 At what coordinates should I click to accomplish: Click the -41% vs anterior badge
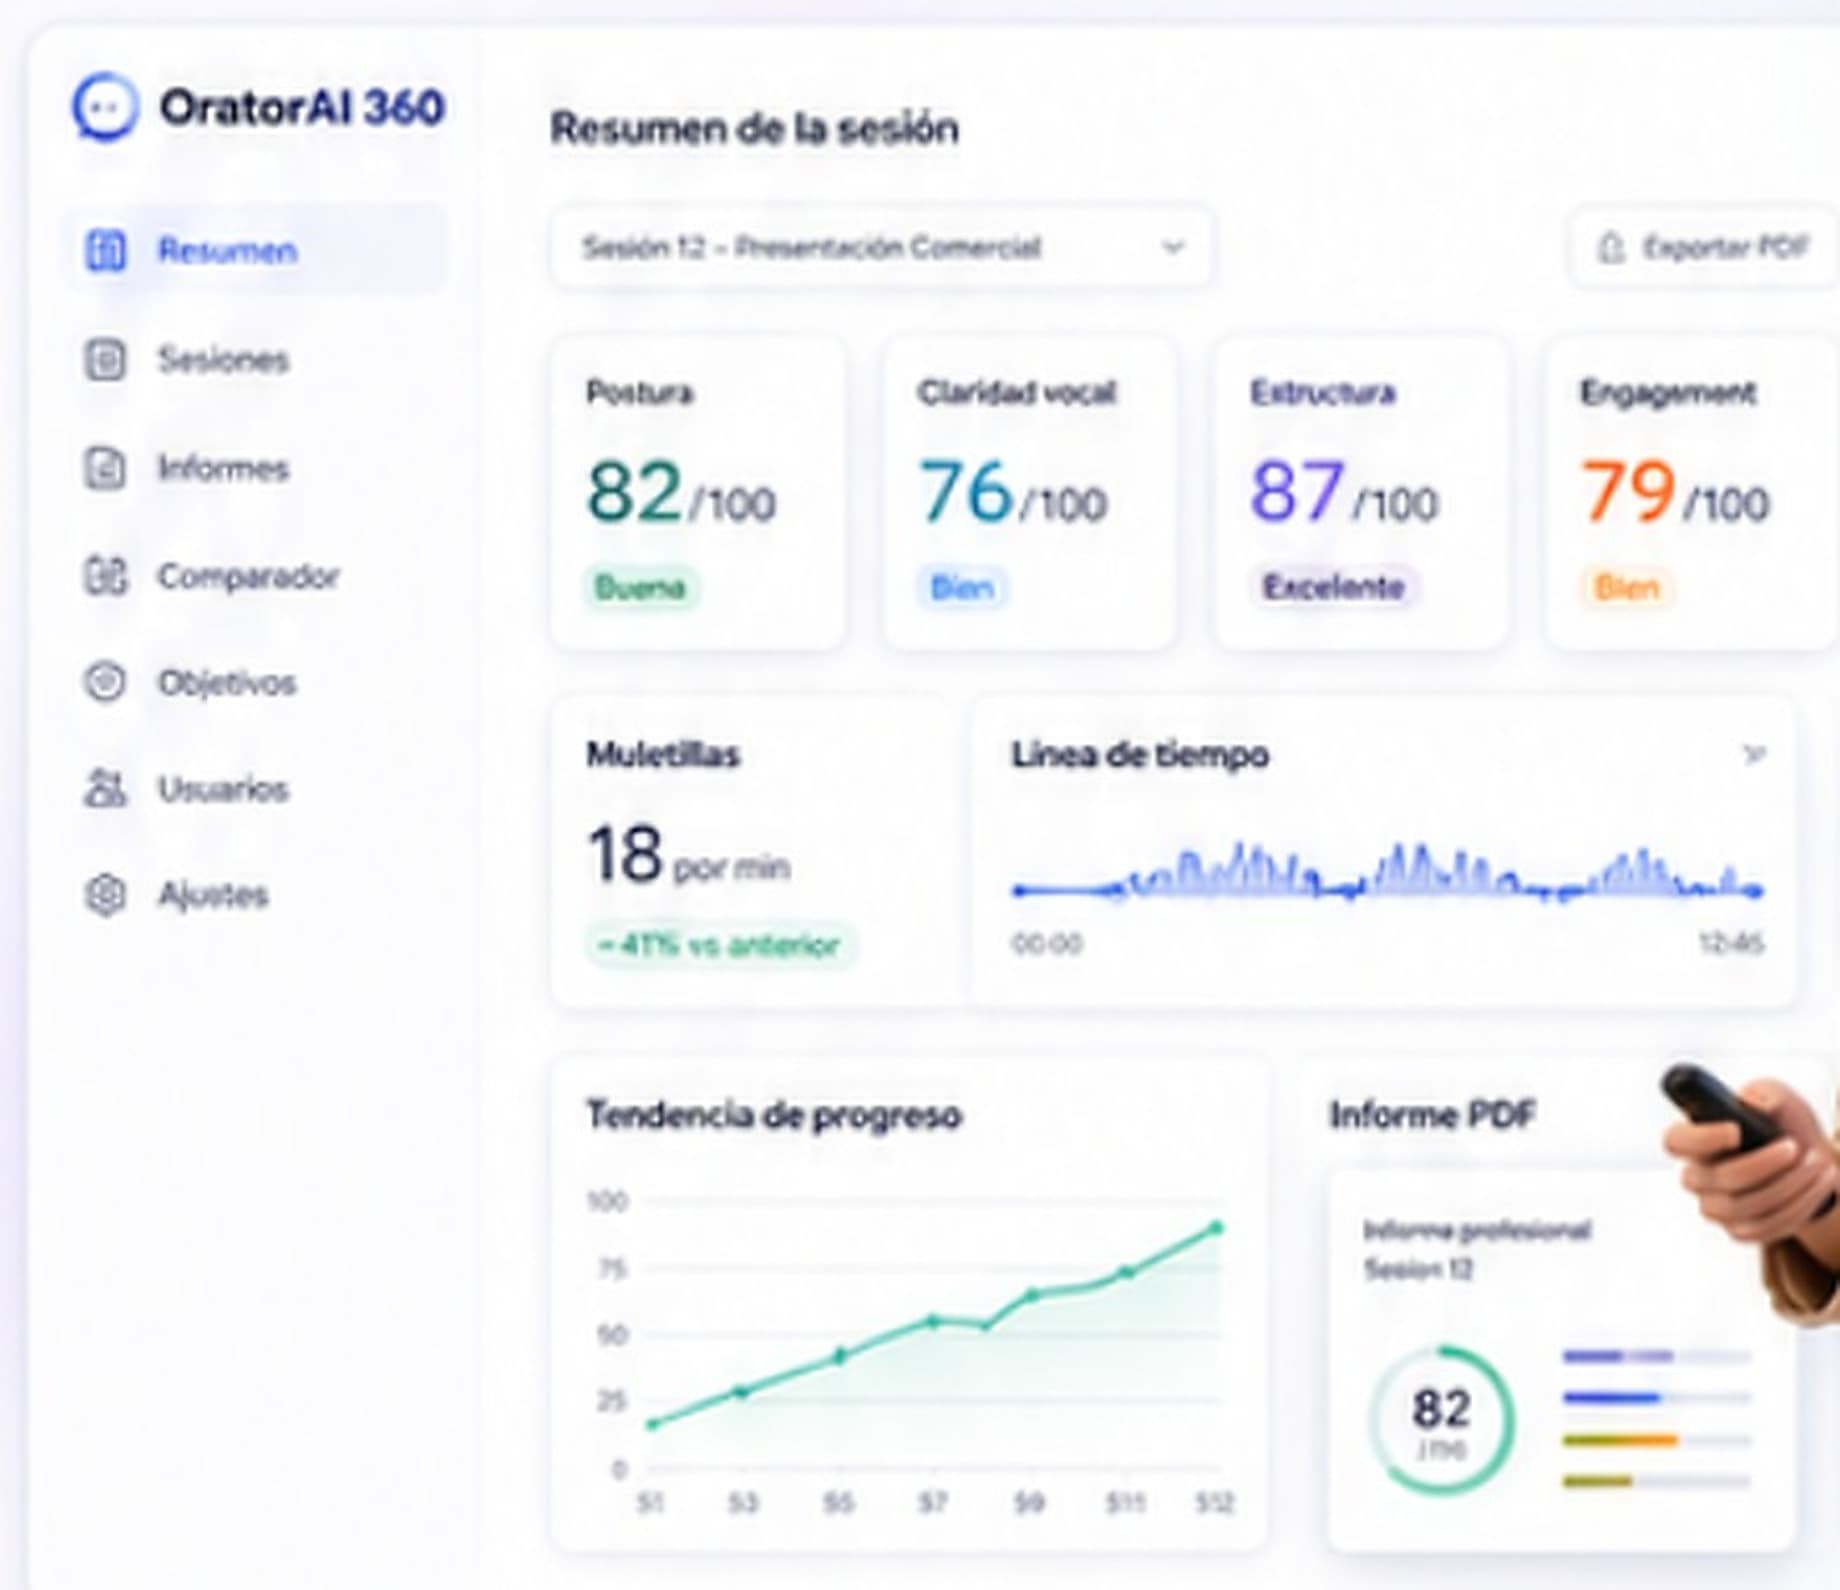click(720, 945)
